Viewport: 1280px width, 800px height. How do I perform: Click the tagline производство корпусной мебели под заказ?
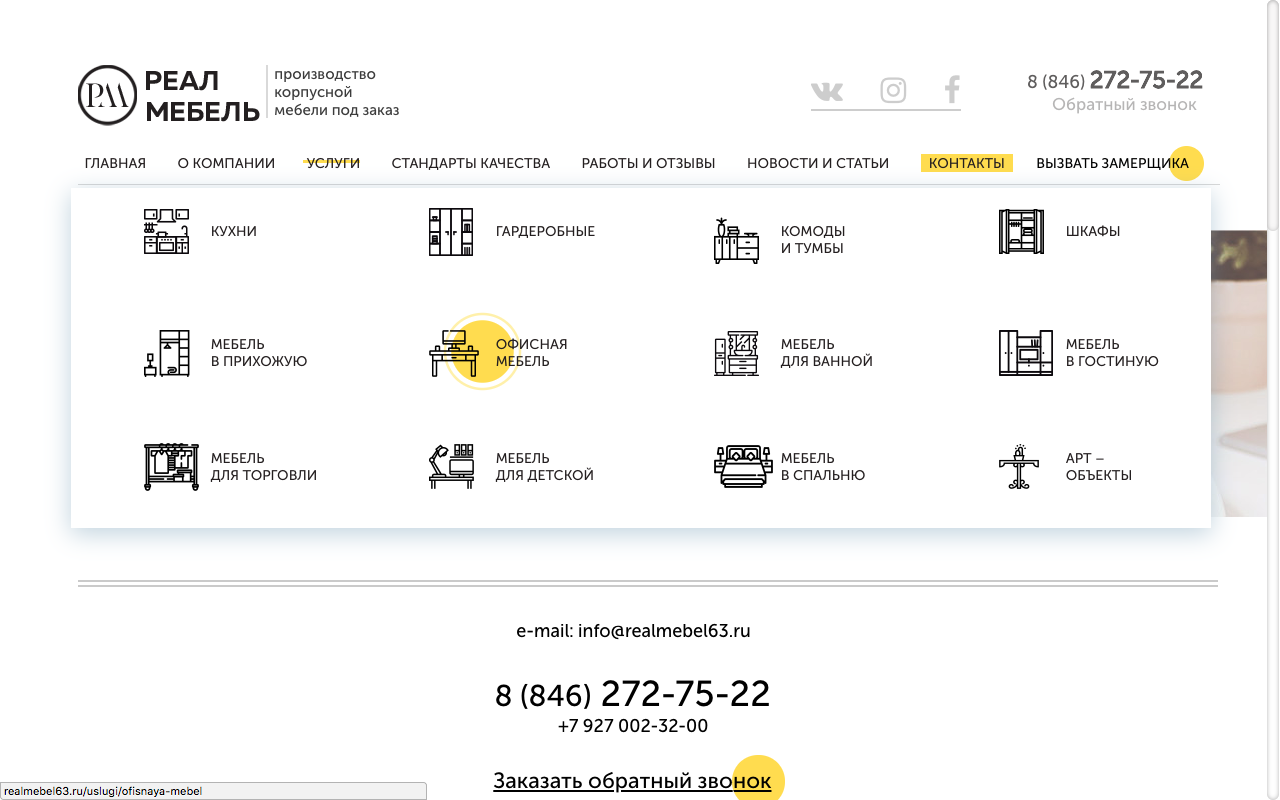click(x=337, y=93)
